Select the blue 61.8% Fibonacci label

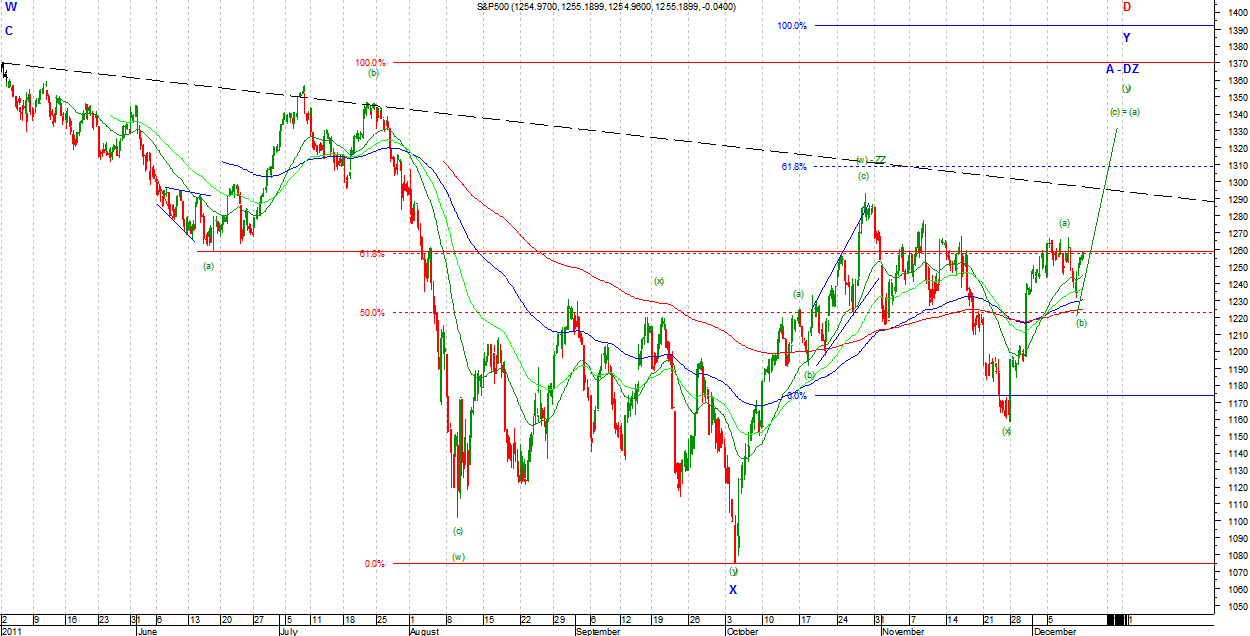tap(794, 167)
